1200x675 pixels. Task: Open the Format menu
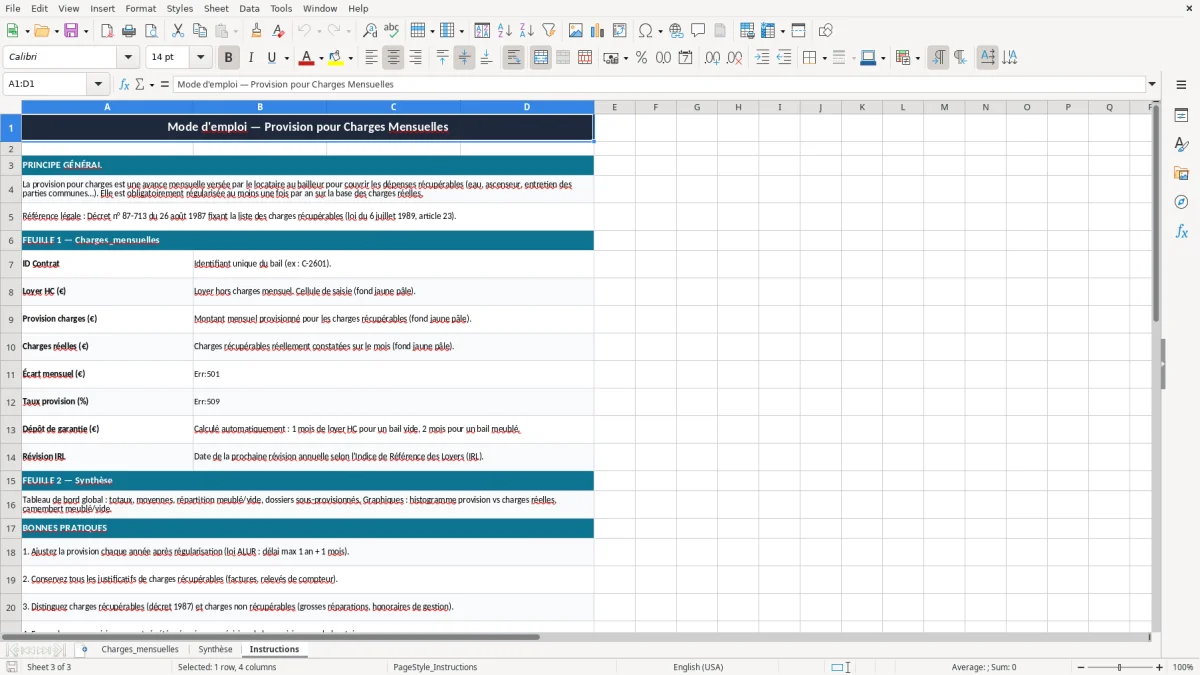[x=140, y=8]
